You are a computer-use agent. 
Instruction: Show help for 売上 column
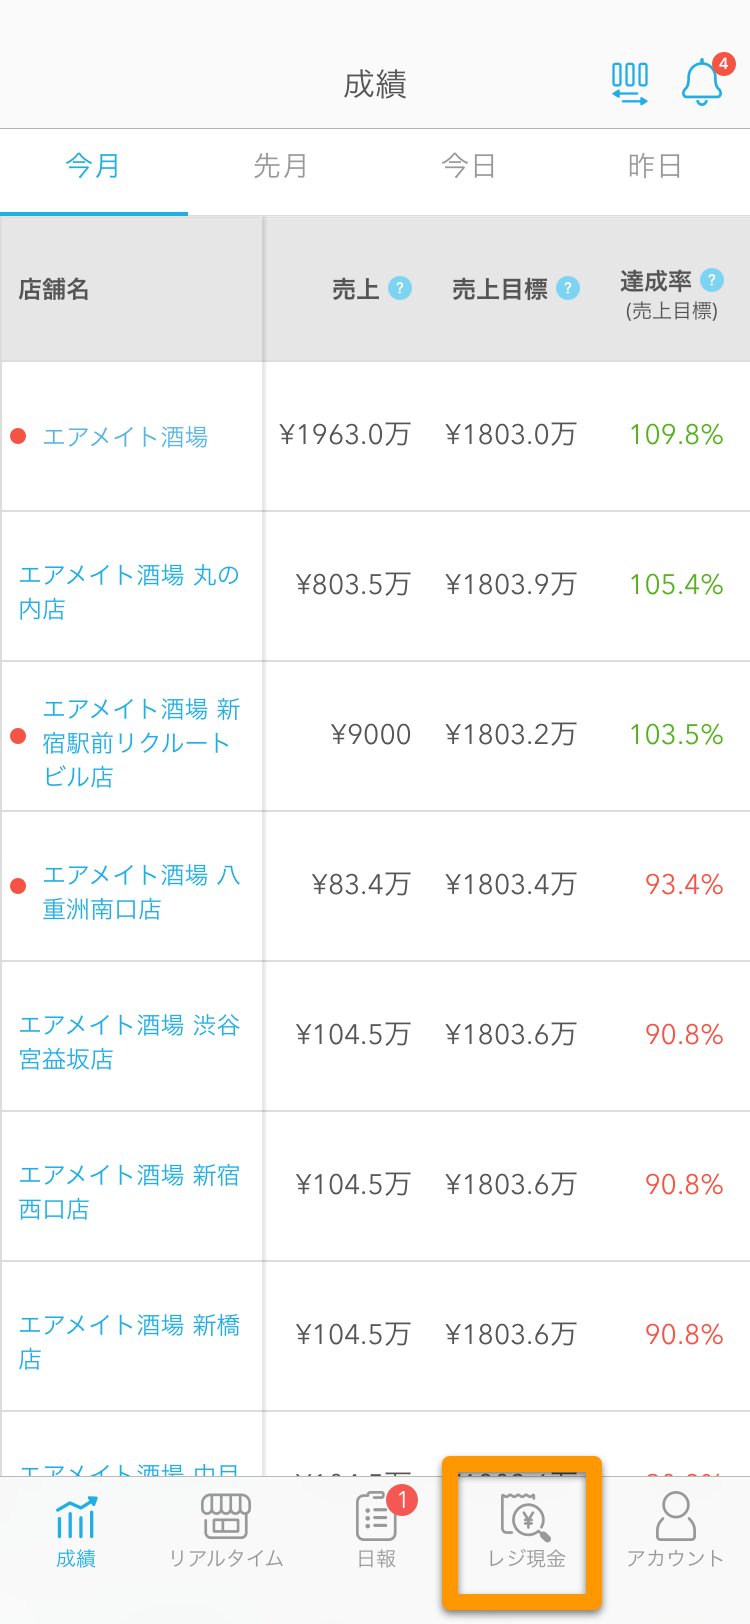(400, 288)
